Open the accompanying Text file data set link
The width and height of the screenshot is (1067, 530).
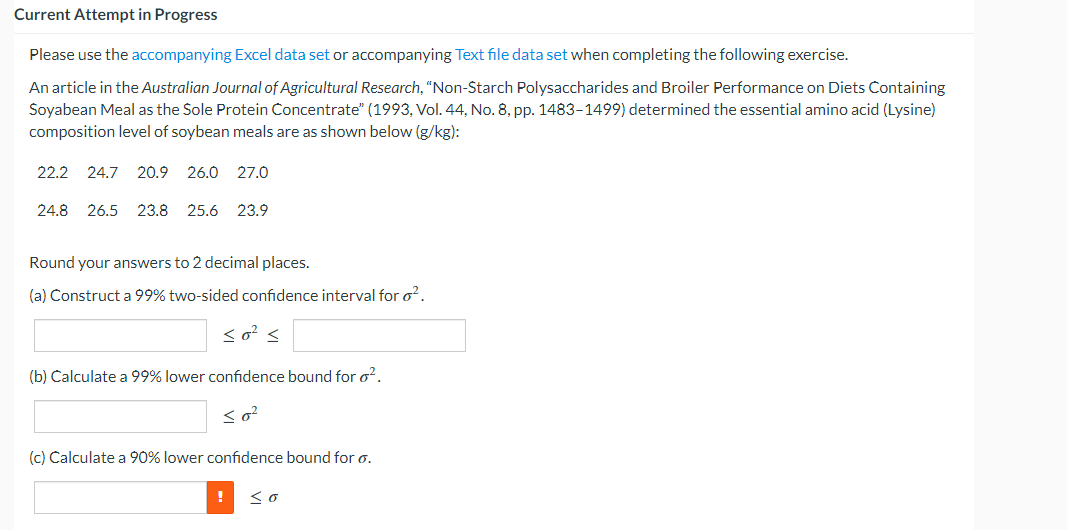[511, 55]
